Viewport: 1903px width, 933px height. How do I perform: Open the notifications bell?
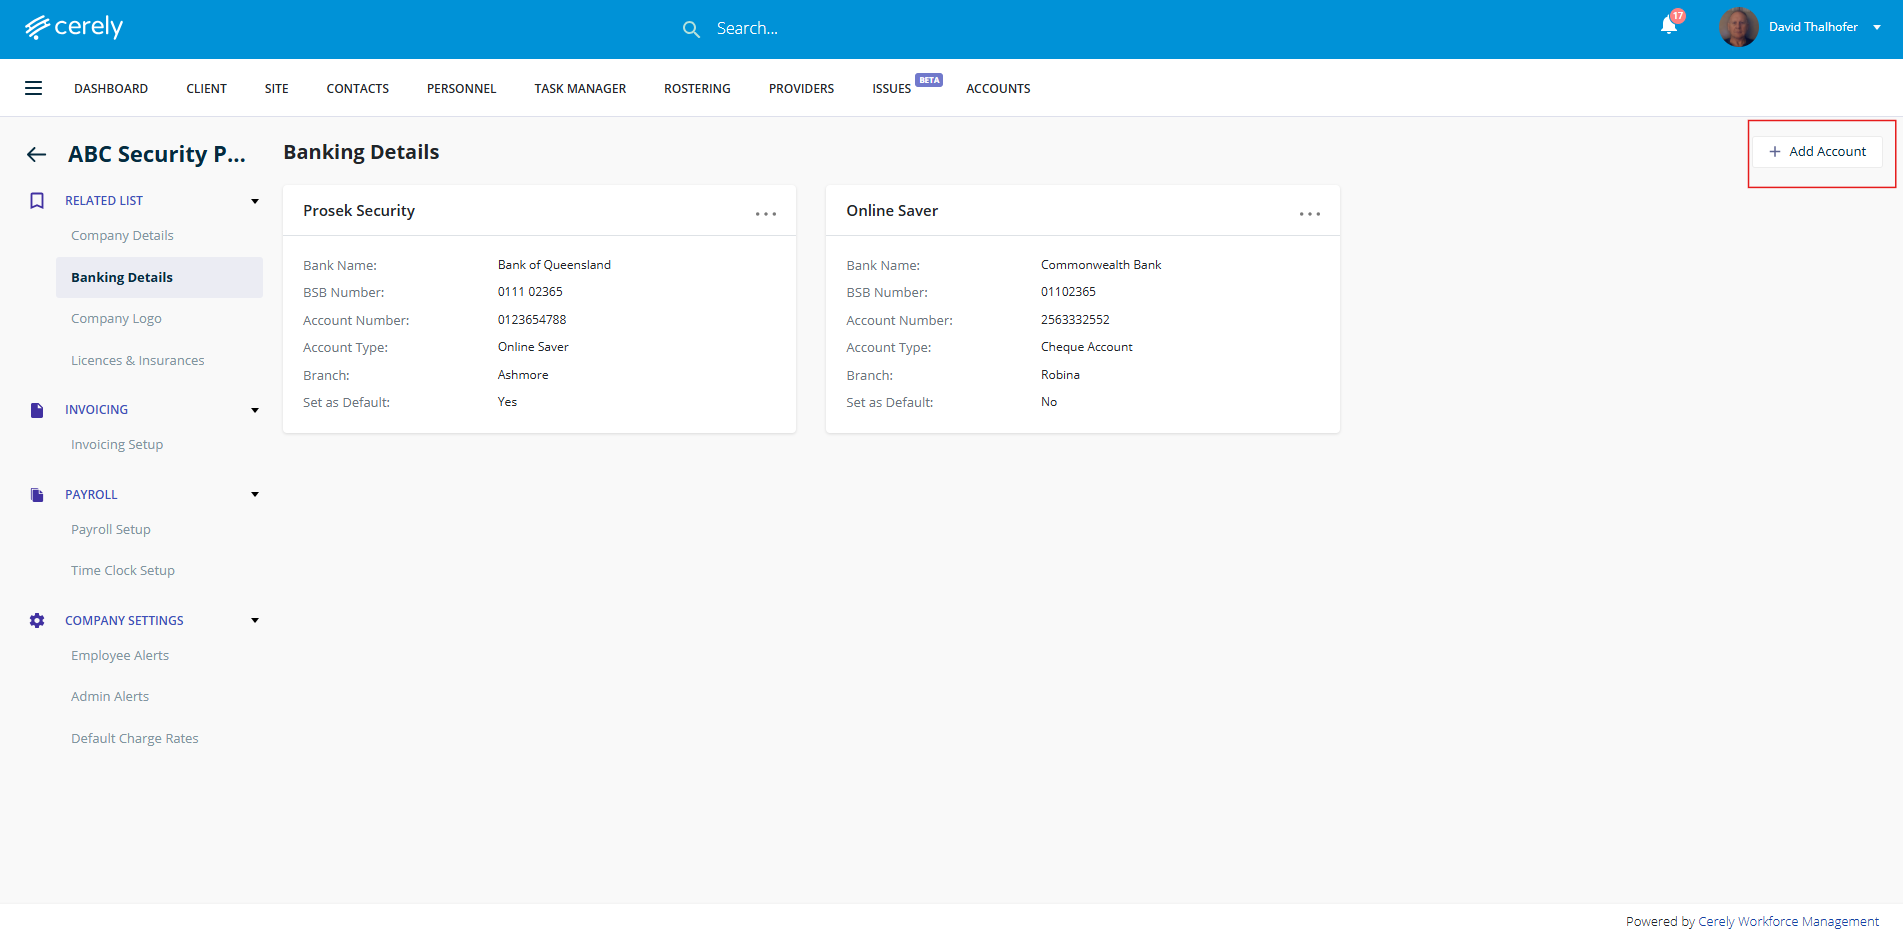tap(1669, 25)
